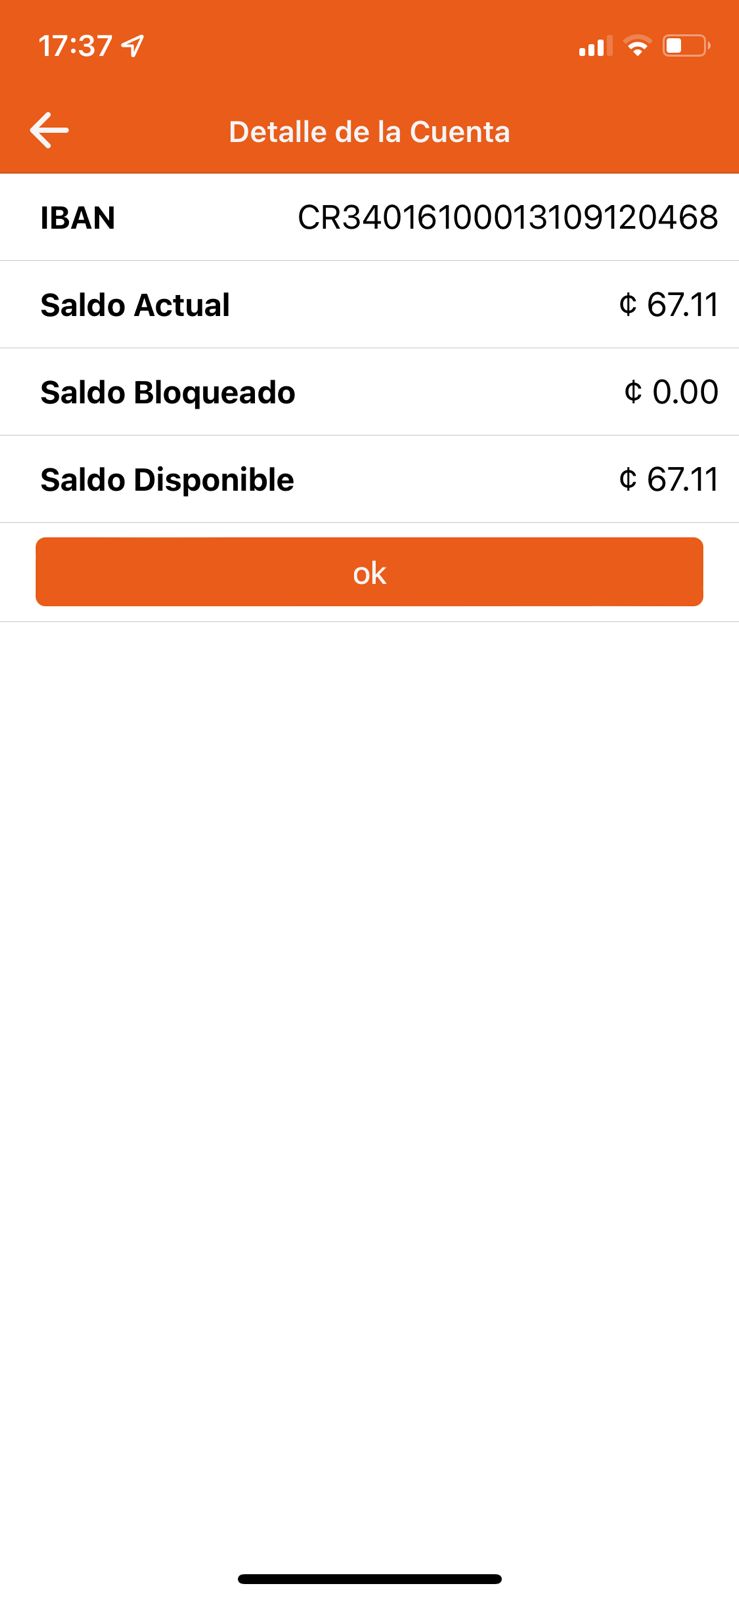
Task: Tap the Detalle de la Cuenta title
Action: [369, 132]
